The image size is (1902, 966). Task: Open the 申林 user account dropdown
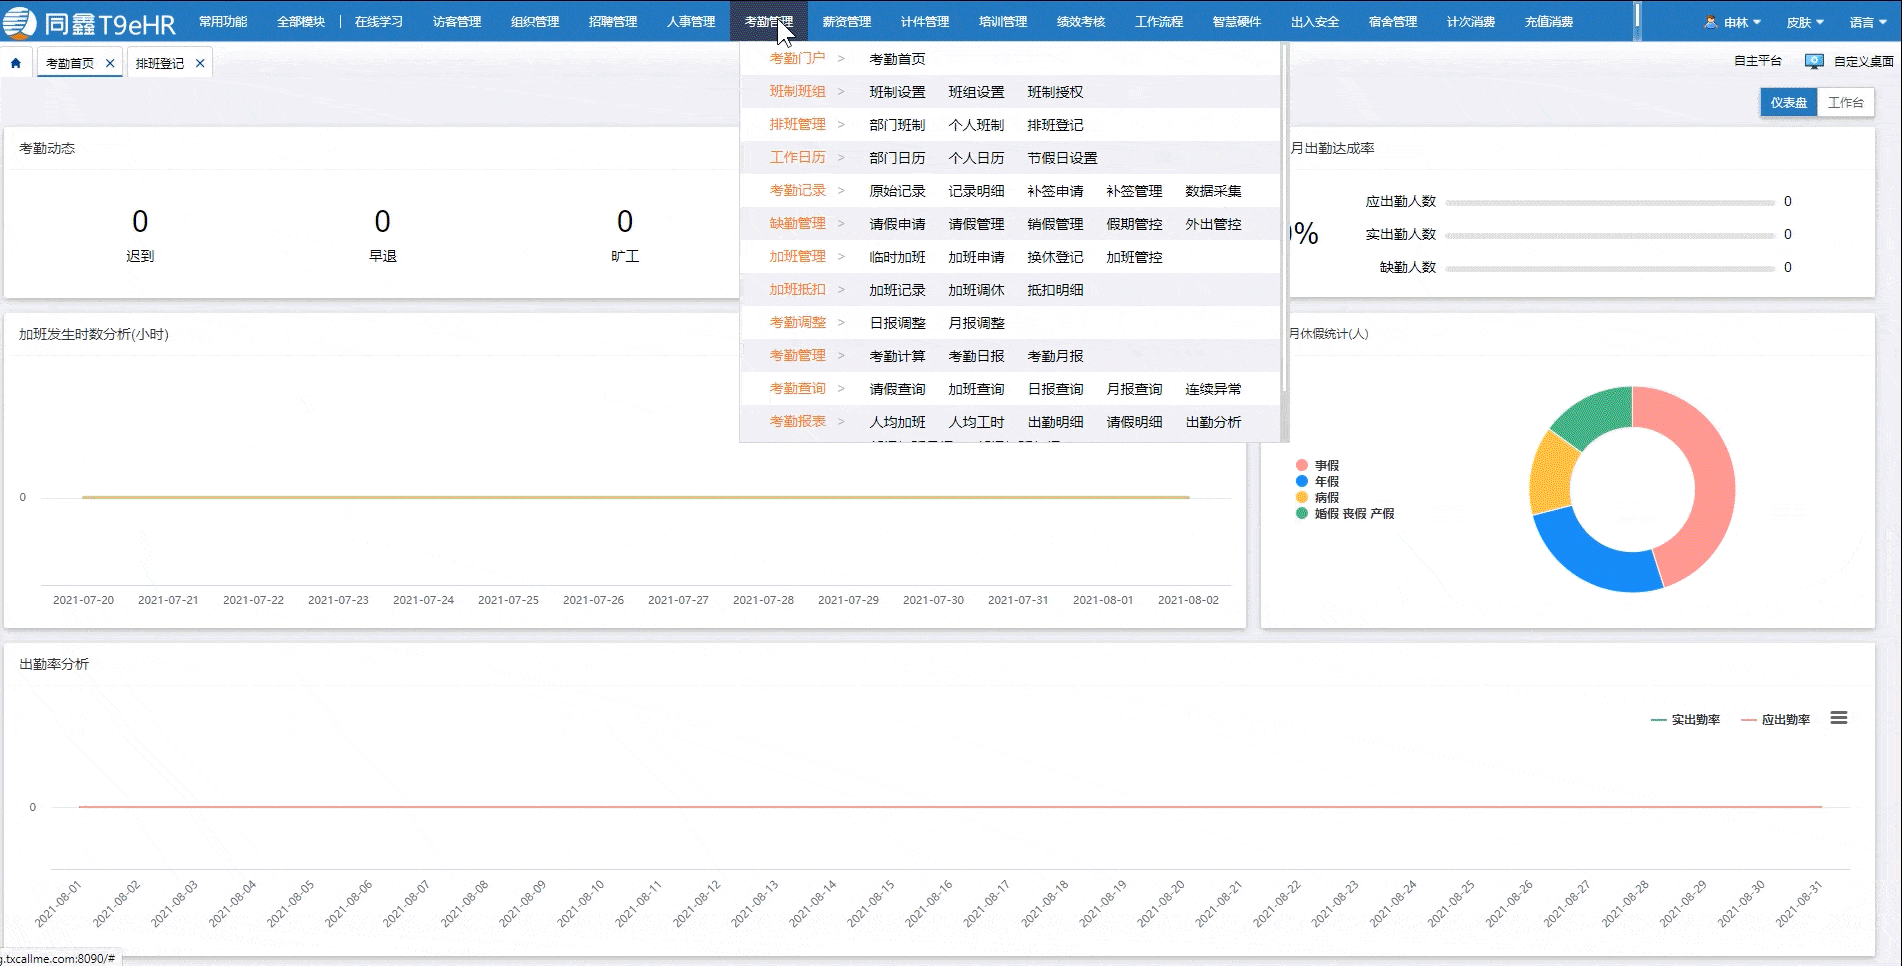(x=1741, y=22)
